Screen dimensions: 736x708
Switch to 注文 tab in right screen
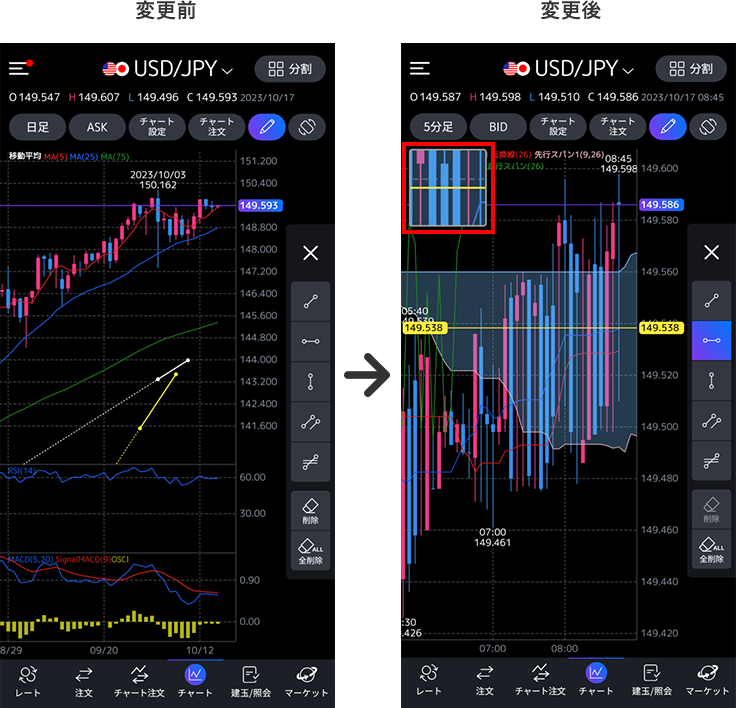pos(484,682)
